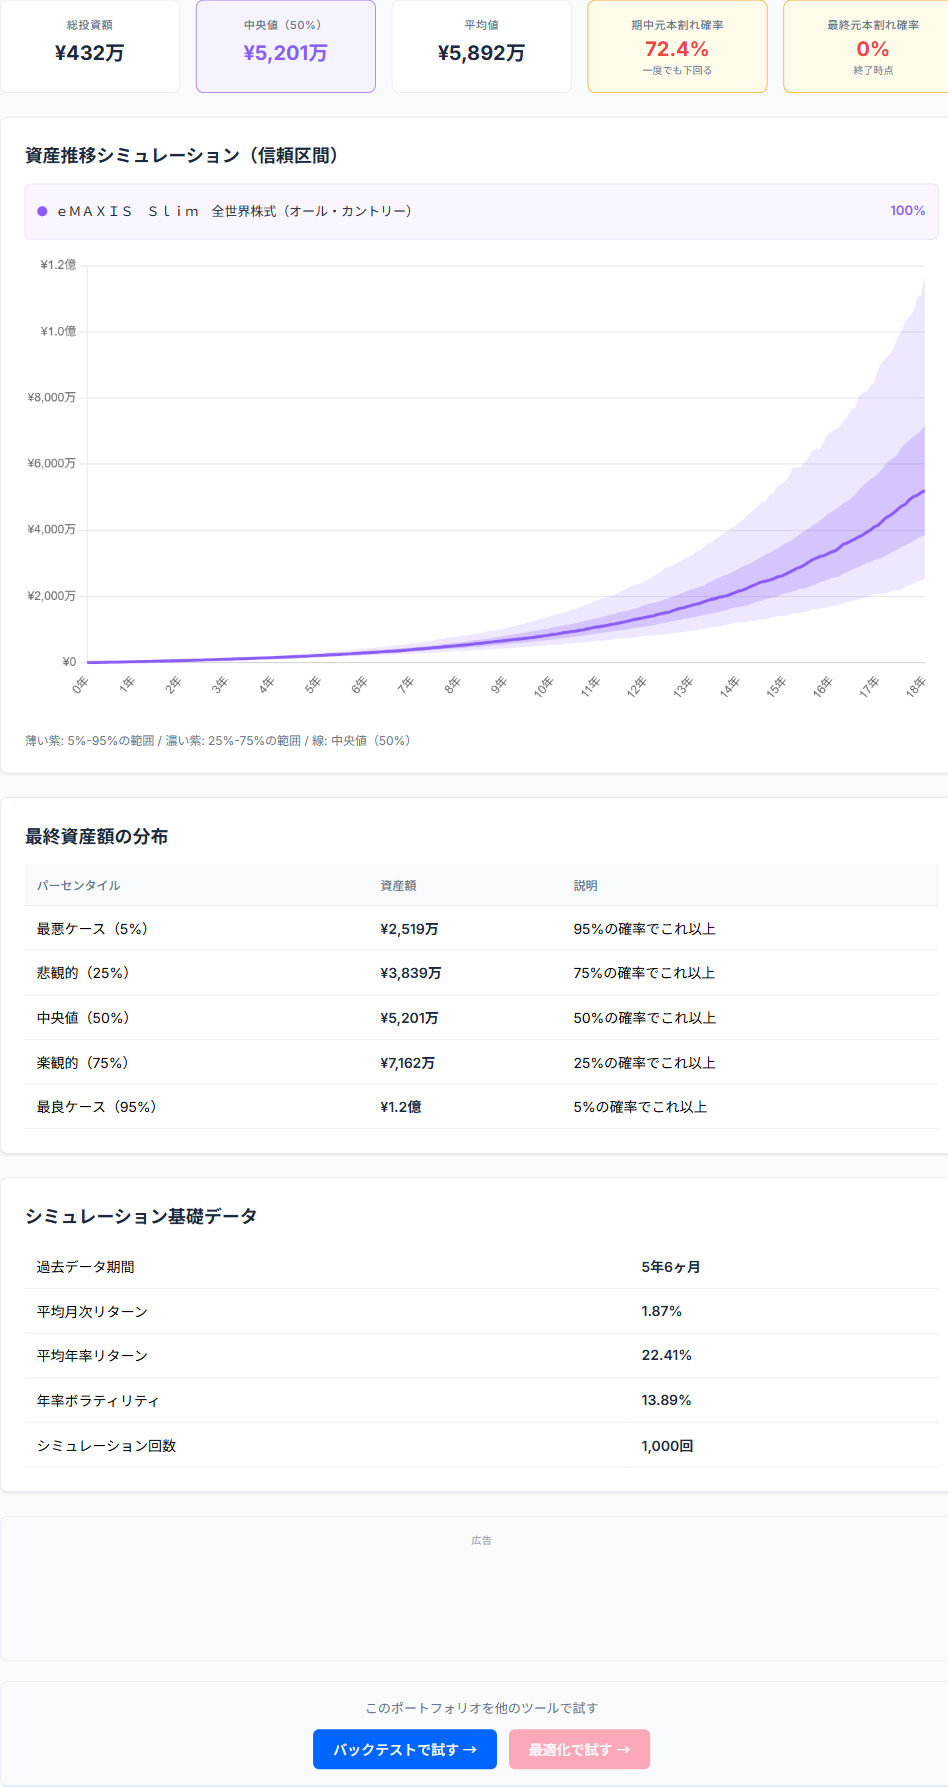This screenshot has width=948, height=1787.
Task: Click the 最終資産額の分布 heading
Action: 97,836
